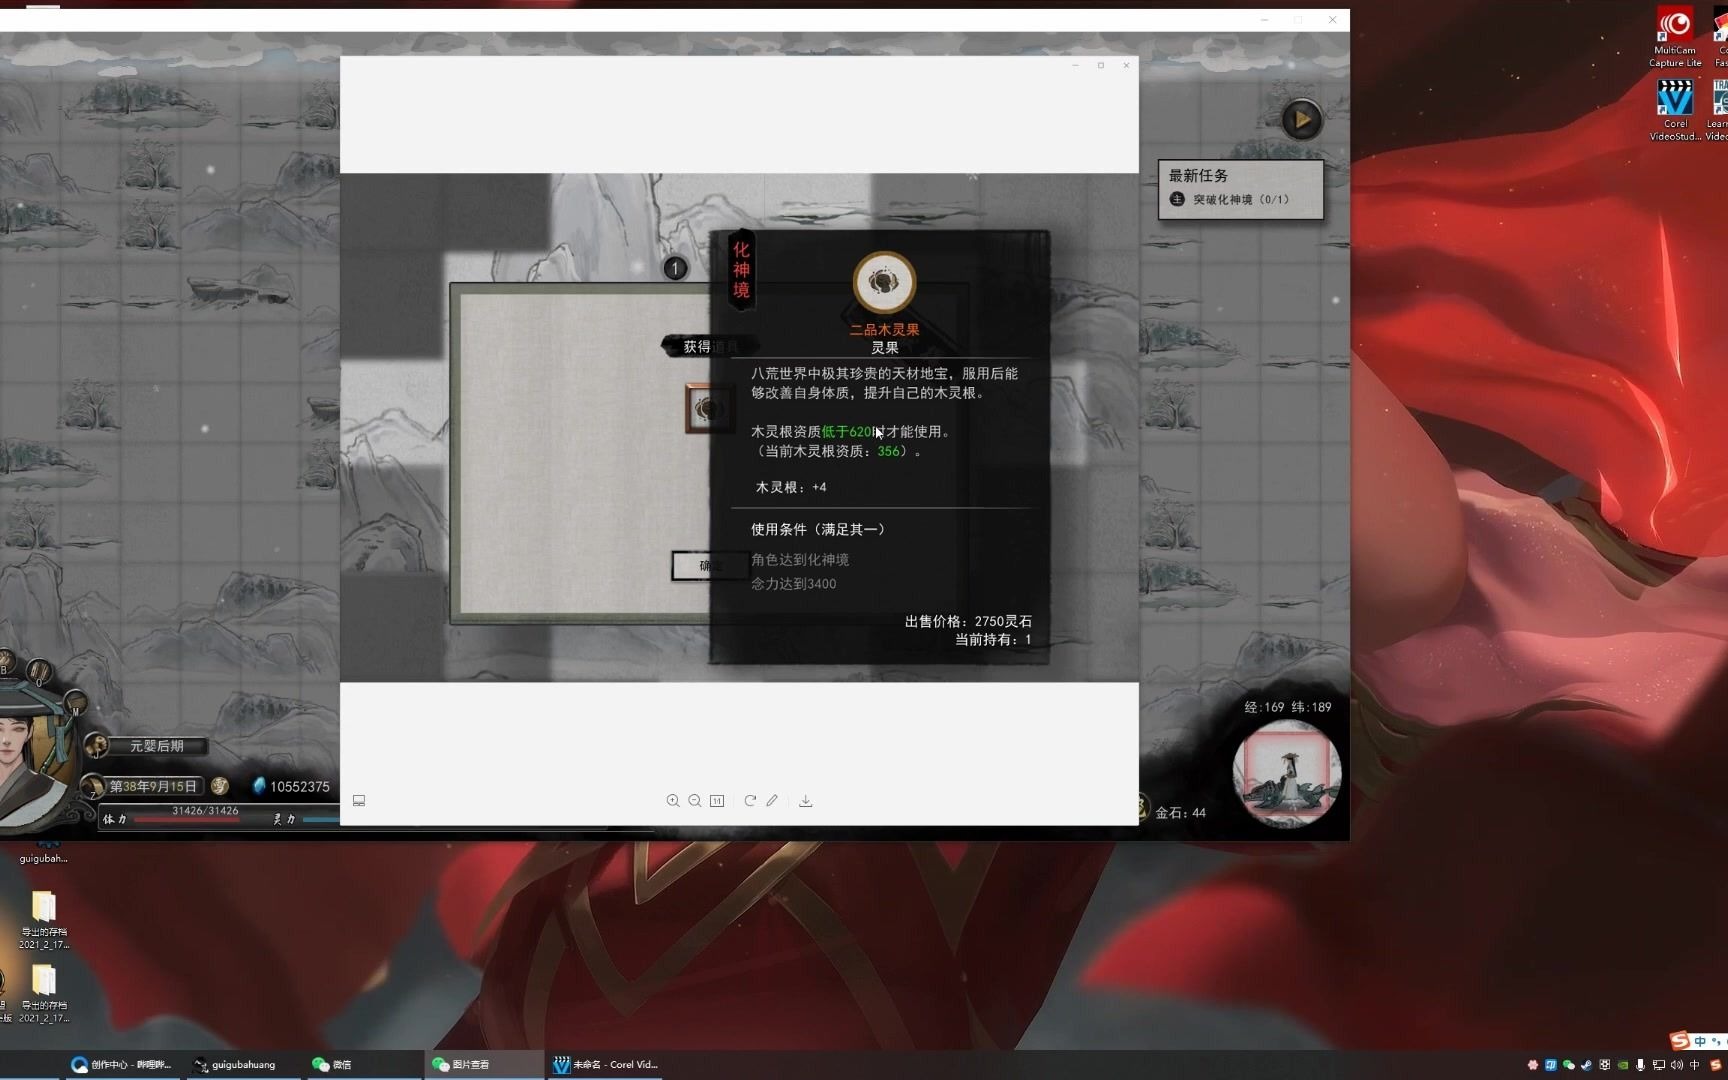Open the map icon marked M
The image size is (1728, 1080).
[75, 702]
